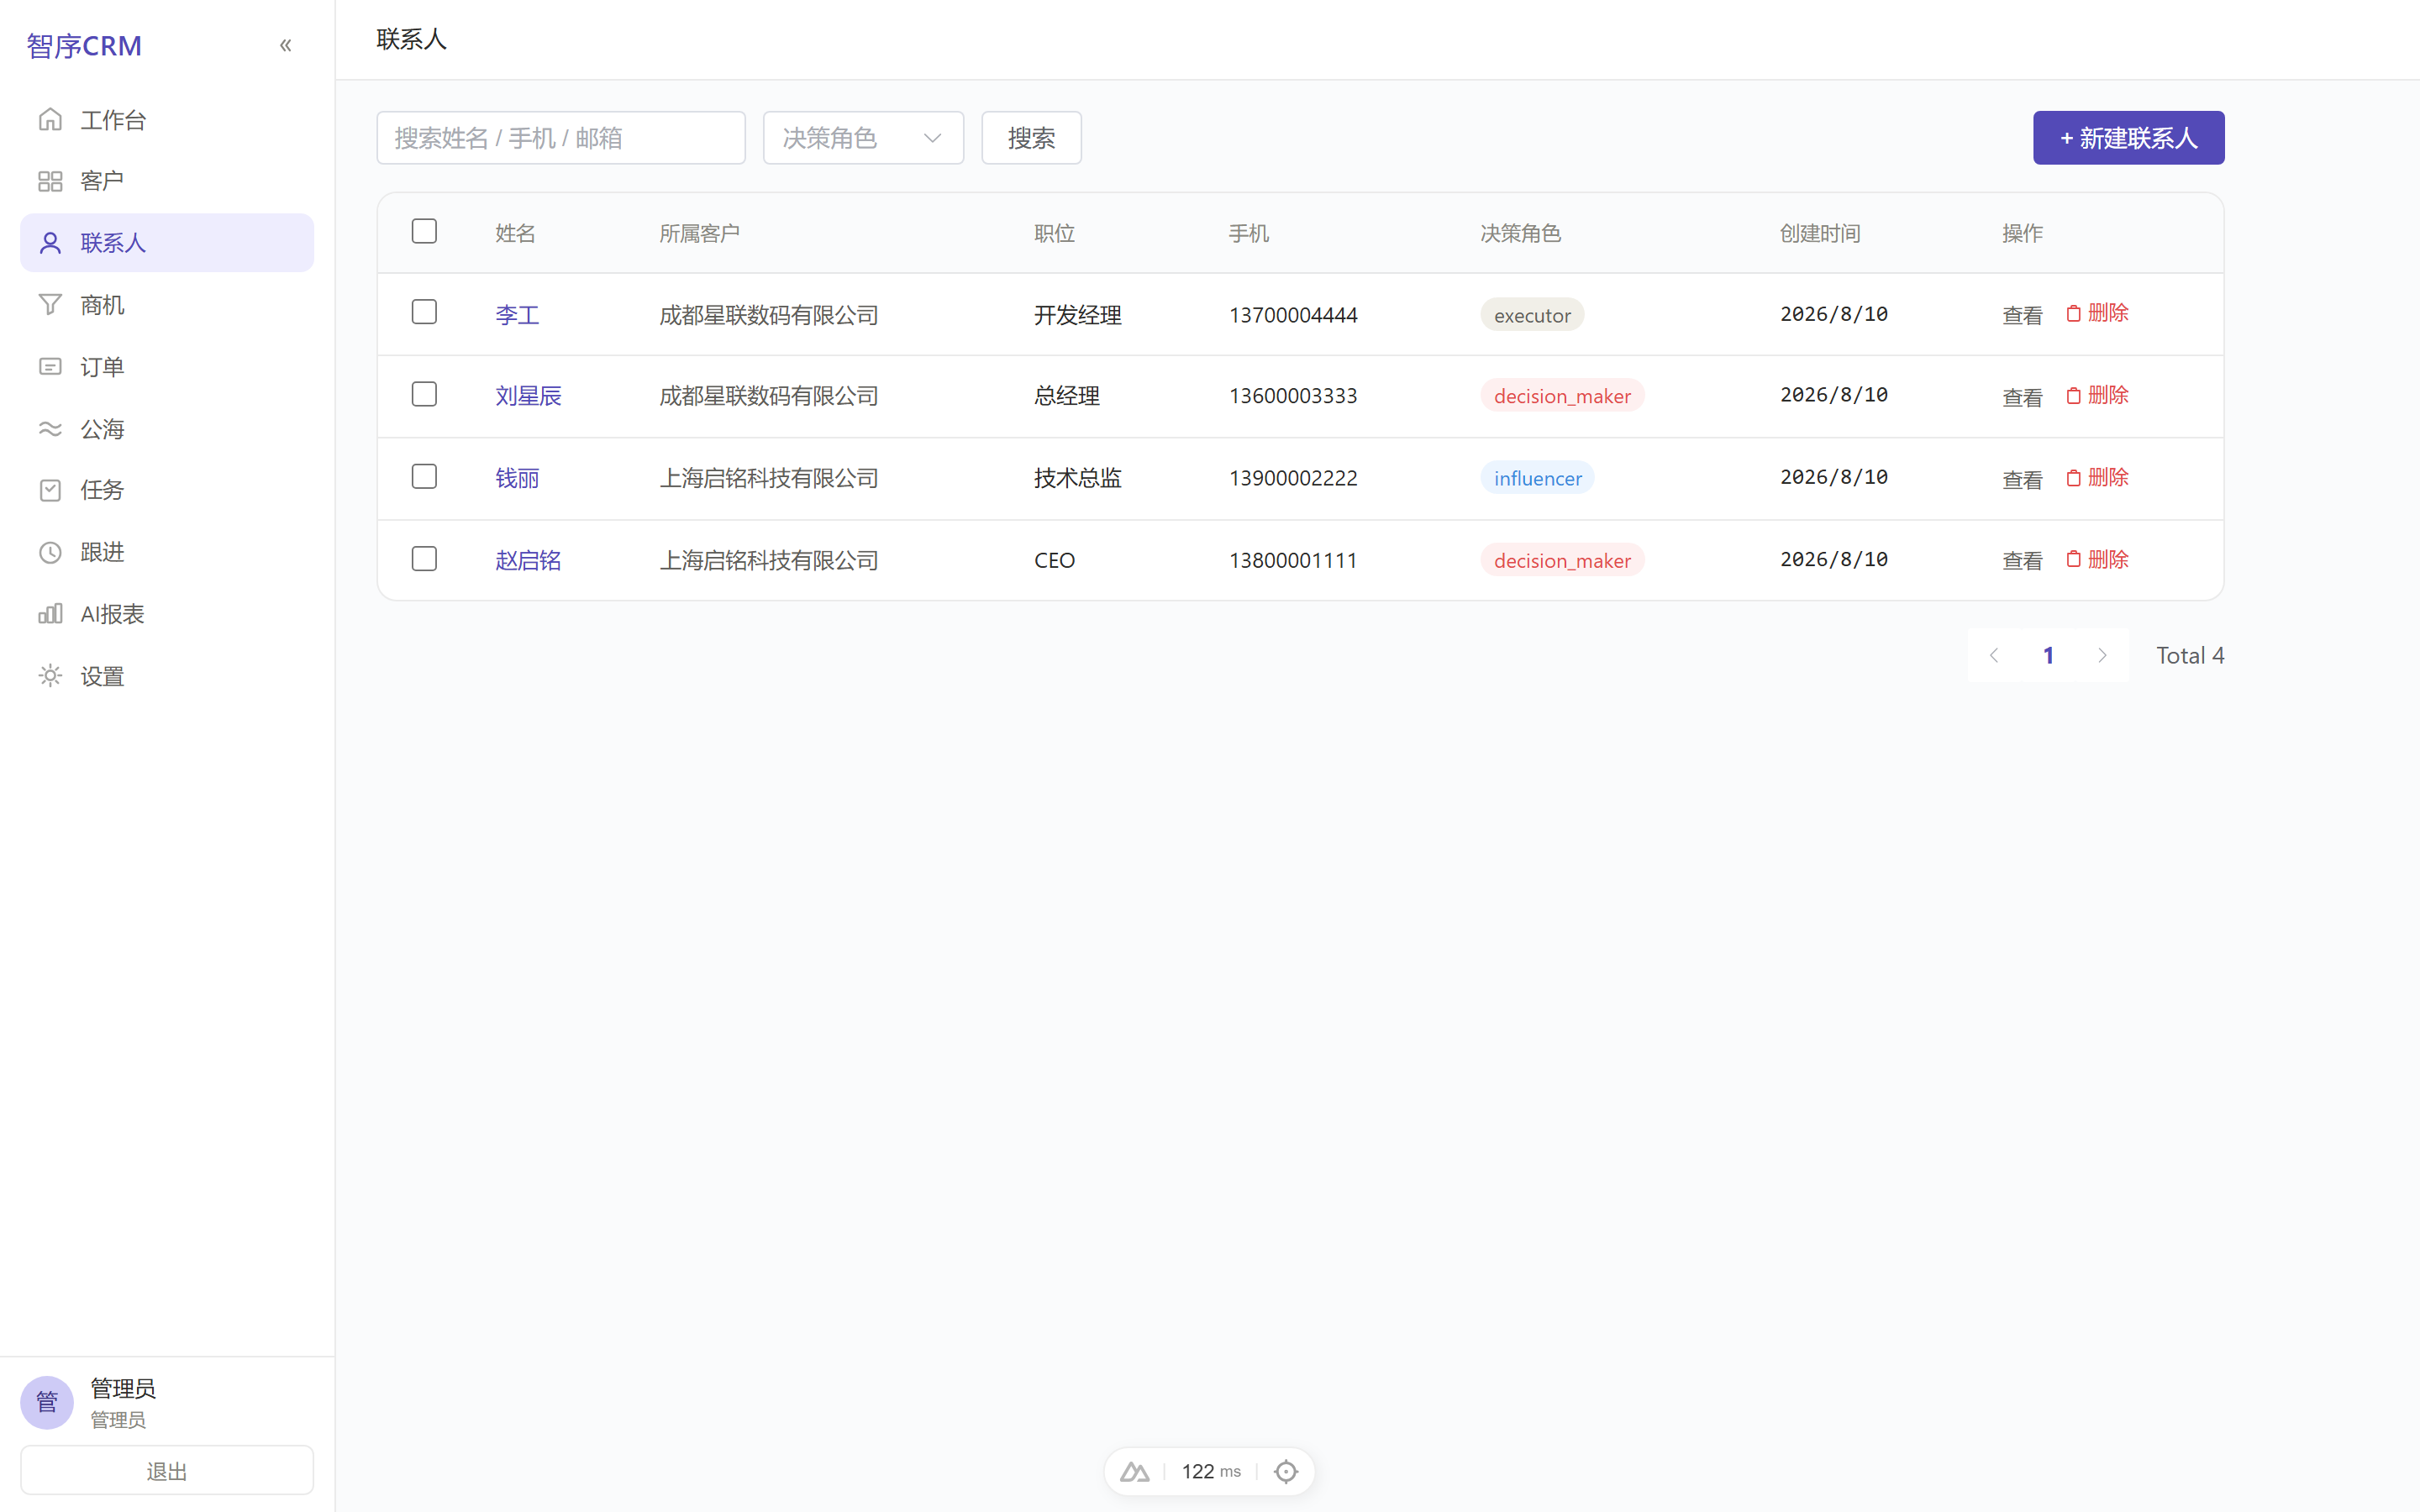
Task: Go to next page arrow
Action: click(x=2102, y=655)
